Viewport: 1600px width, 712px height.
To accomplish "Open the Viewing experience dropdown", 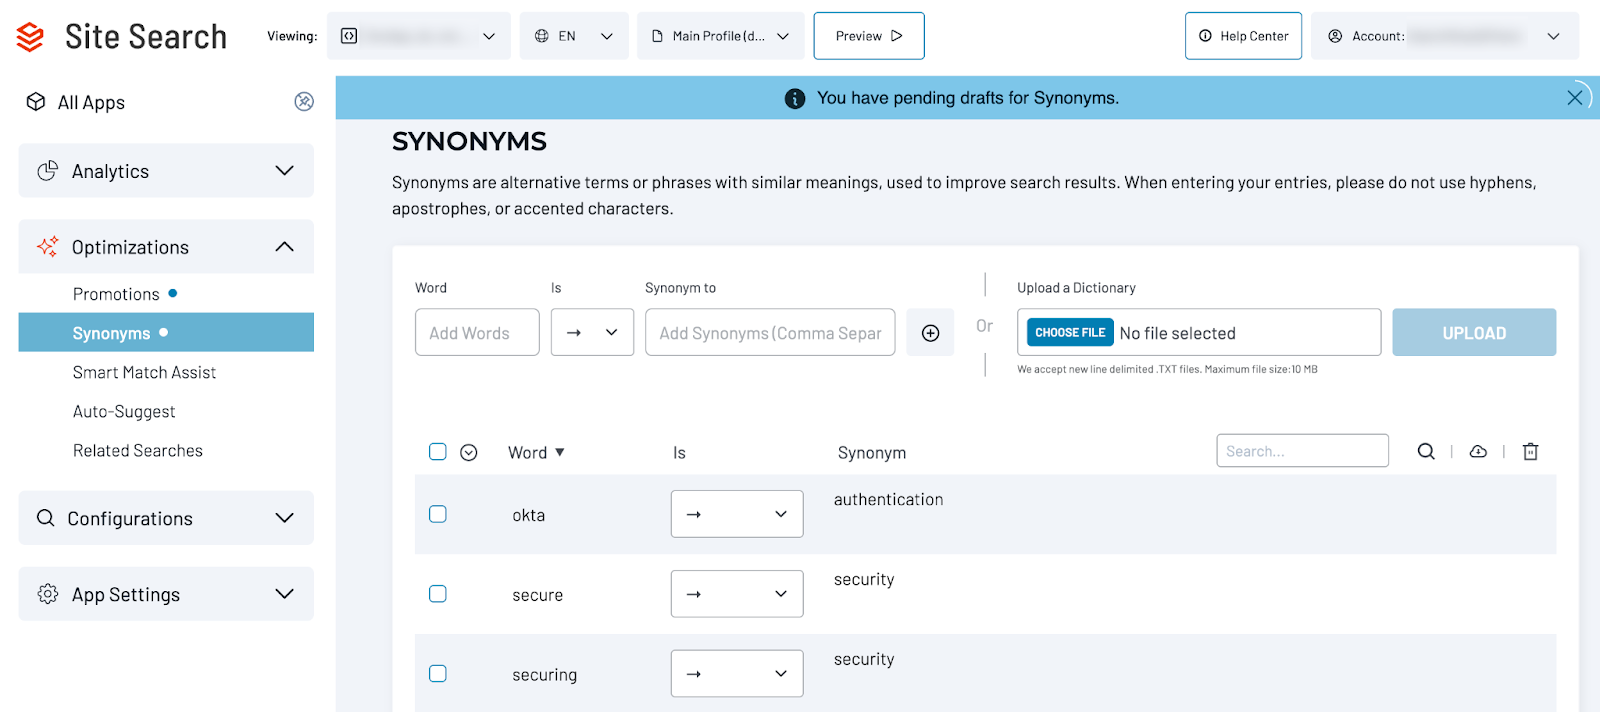I will [x=418, y=36].
